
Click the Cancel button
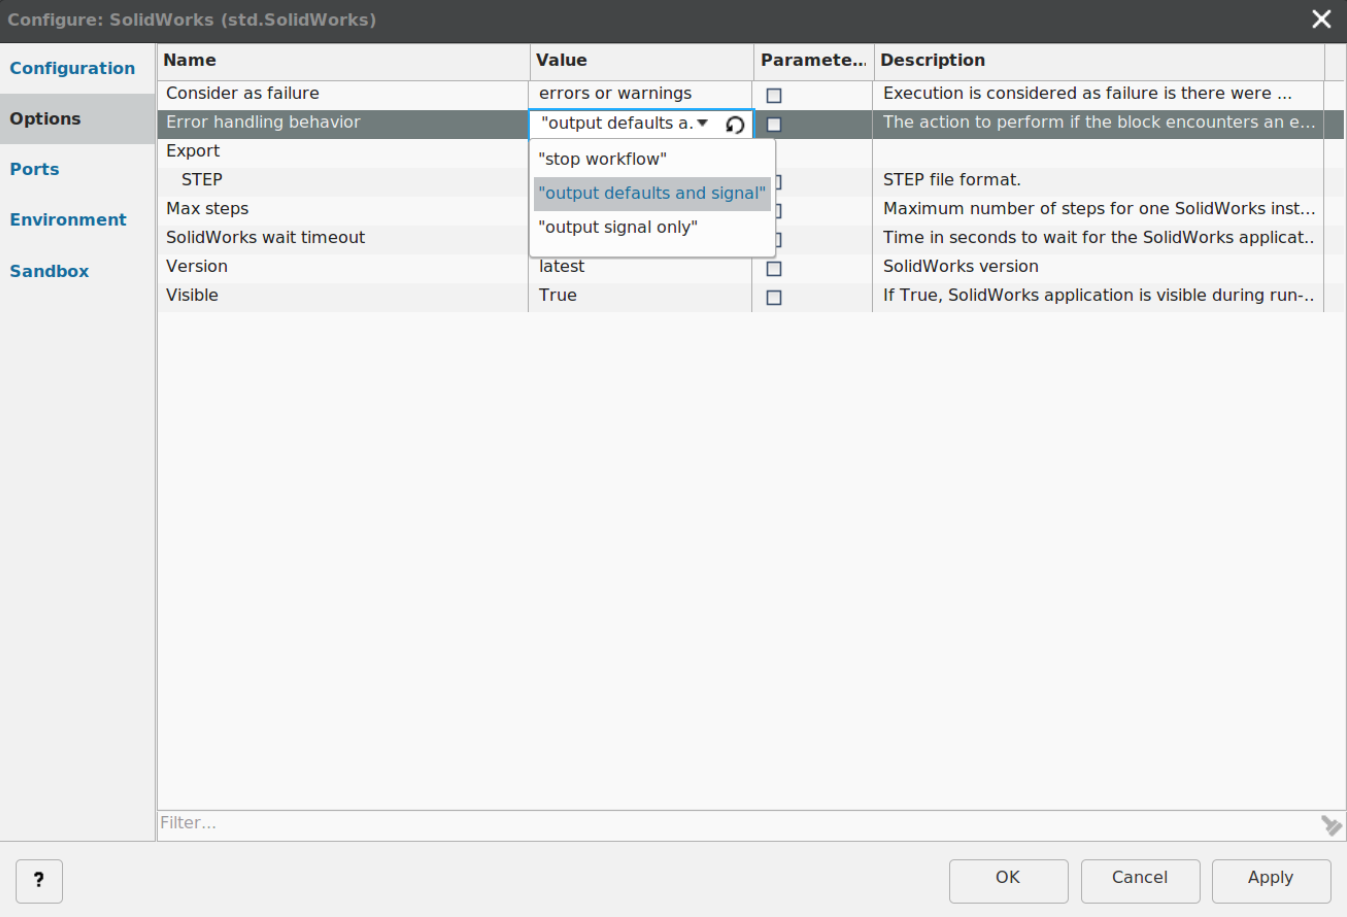click(x=1140, y=881)
